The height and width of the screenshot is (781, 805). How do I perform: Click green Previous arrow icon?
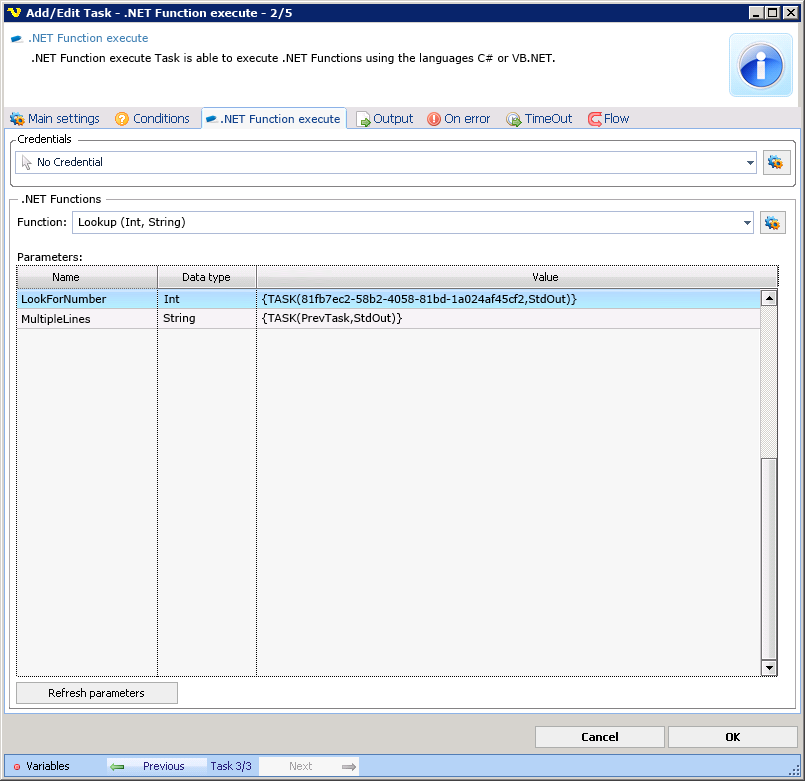(118, 766)
